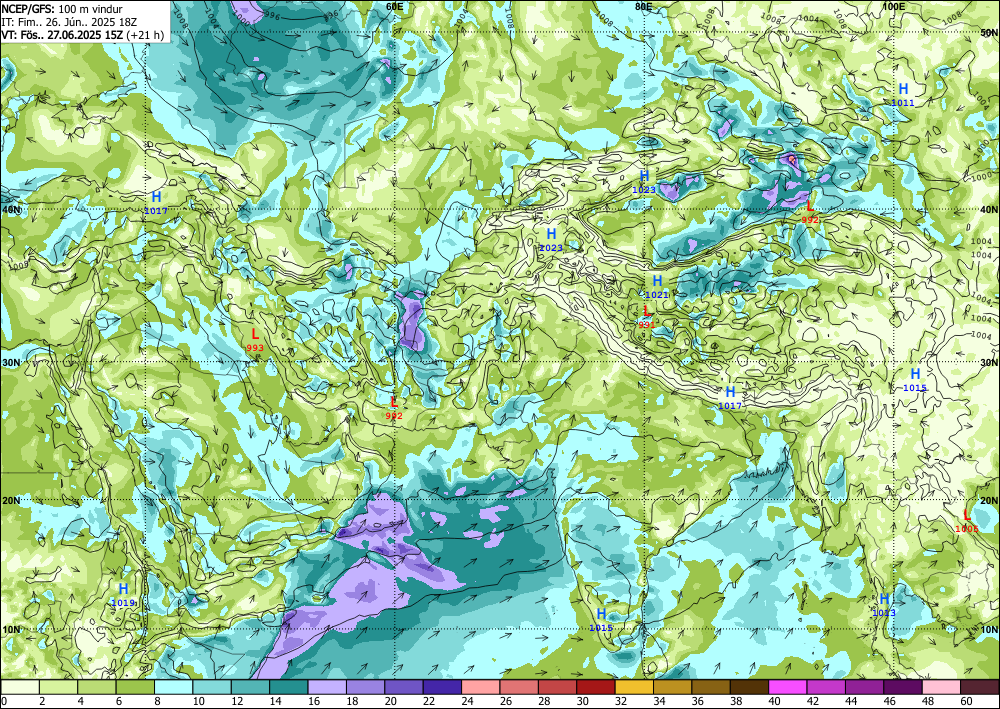Select the 2–4 light green legend swatch
This screenshot has height=709, width=1000.
point(59,687)
